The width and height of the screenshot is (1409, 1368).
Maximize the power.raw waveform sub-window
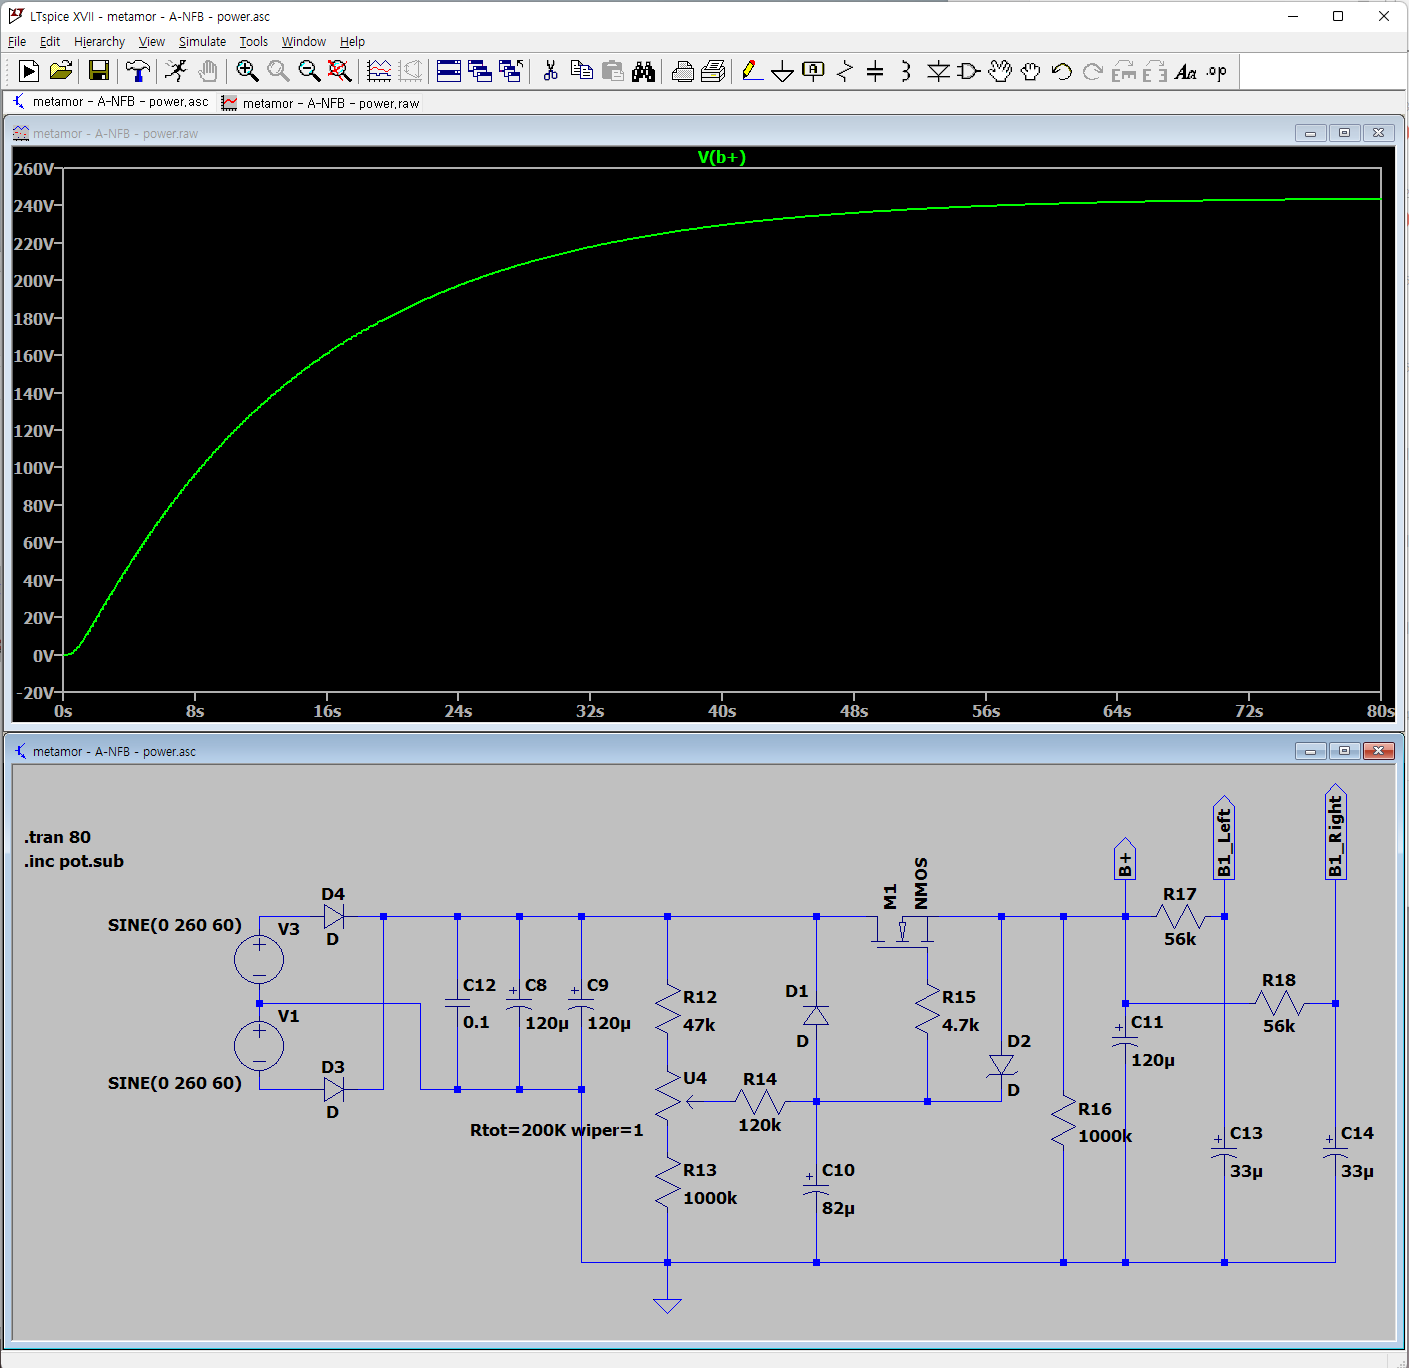click(1344, 133)
